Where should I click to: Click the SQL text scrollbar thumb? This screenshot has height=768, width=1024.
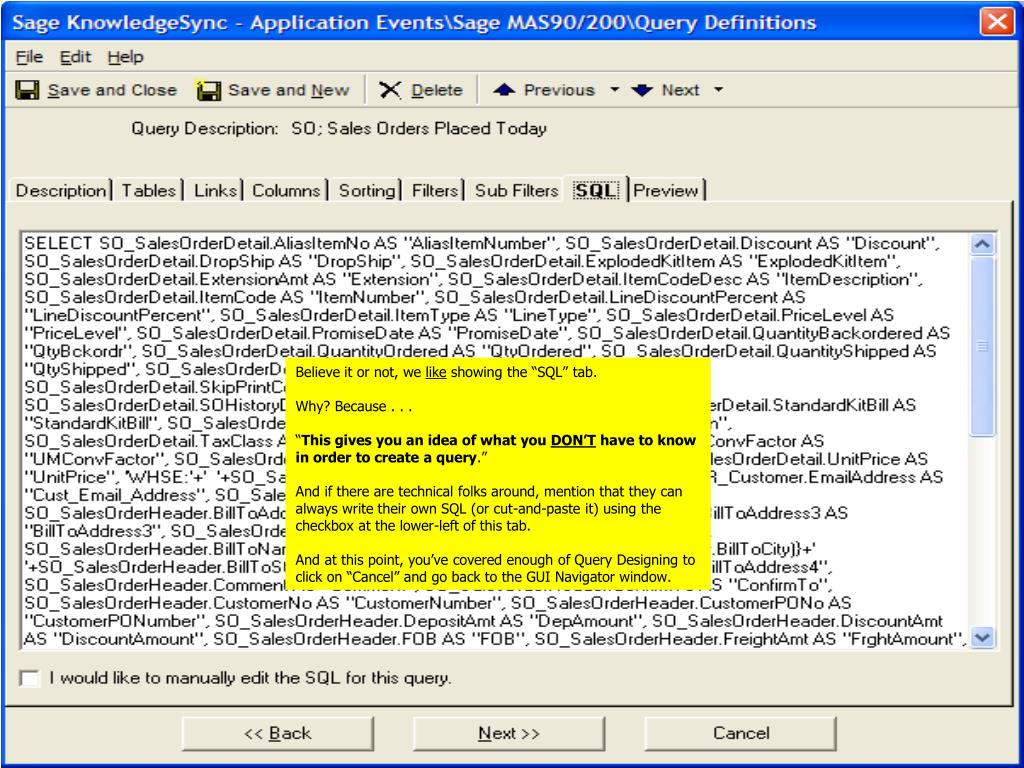click(982, 346)
